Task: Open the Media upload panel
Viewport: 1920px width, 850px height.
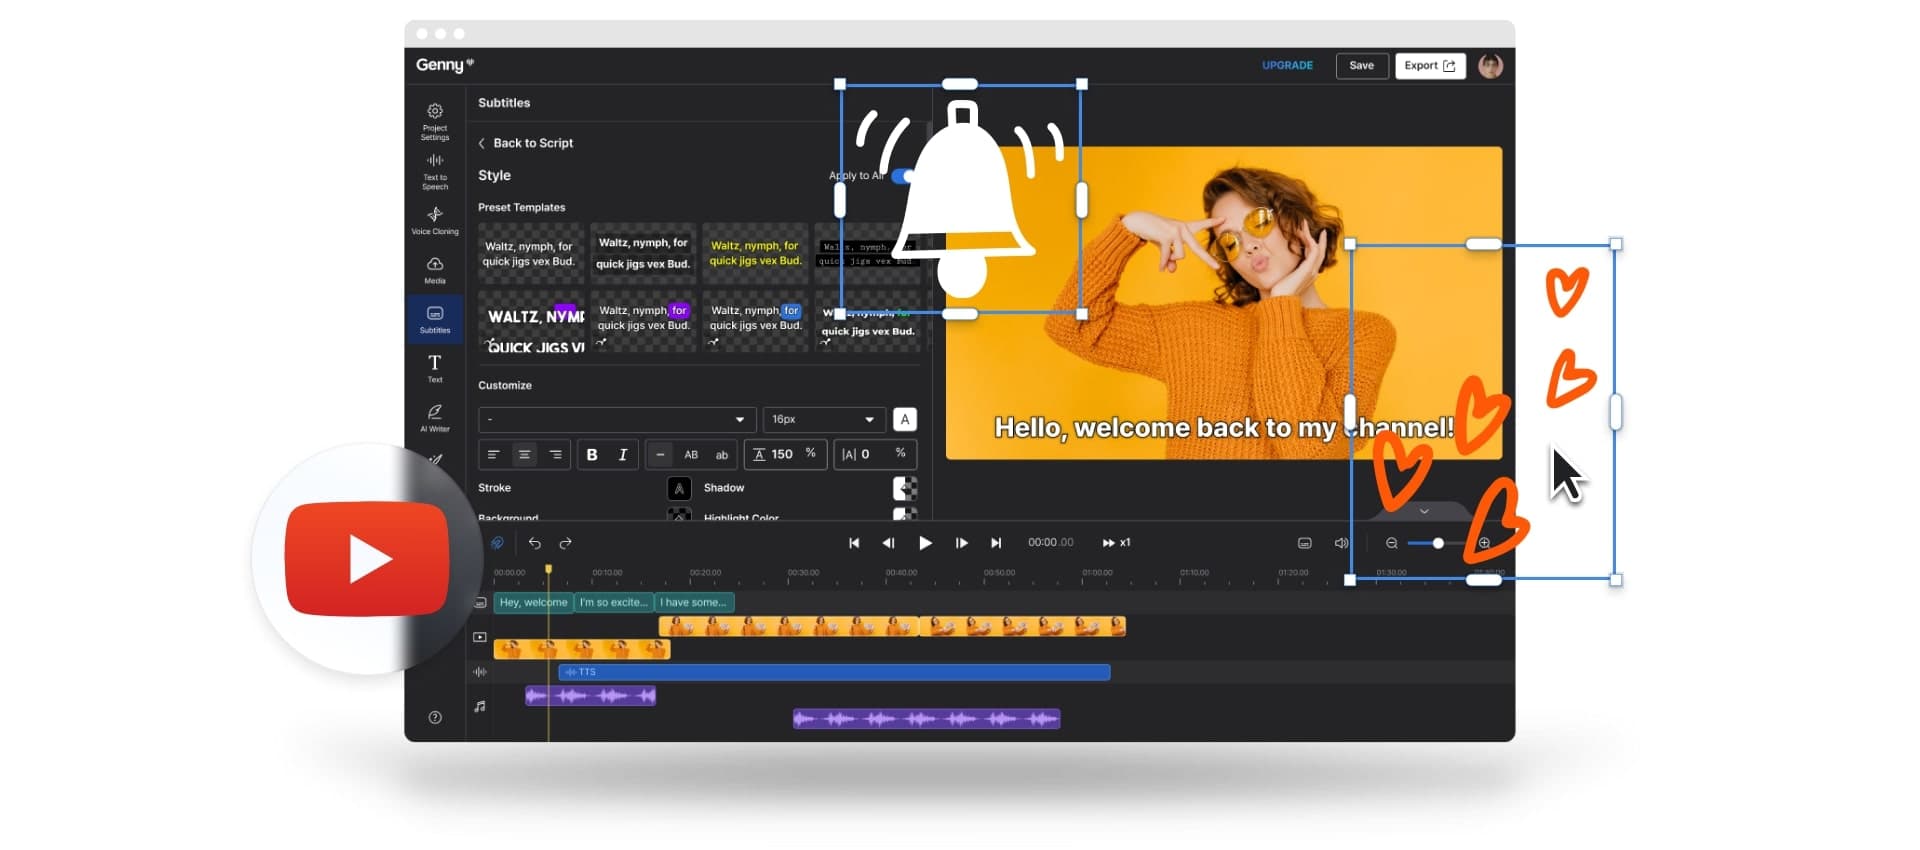Action: click(x=435, y=269)
